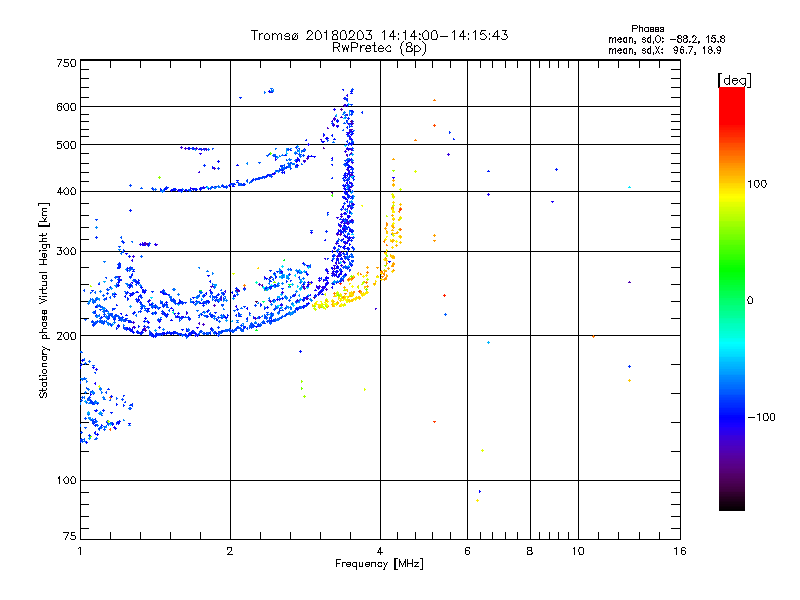The image size is (800, 600).
Task: Click the x-axis label '16'
Action: [680, 551]
